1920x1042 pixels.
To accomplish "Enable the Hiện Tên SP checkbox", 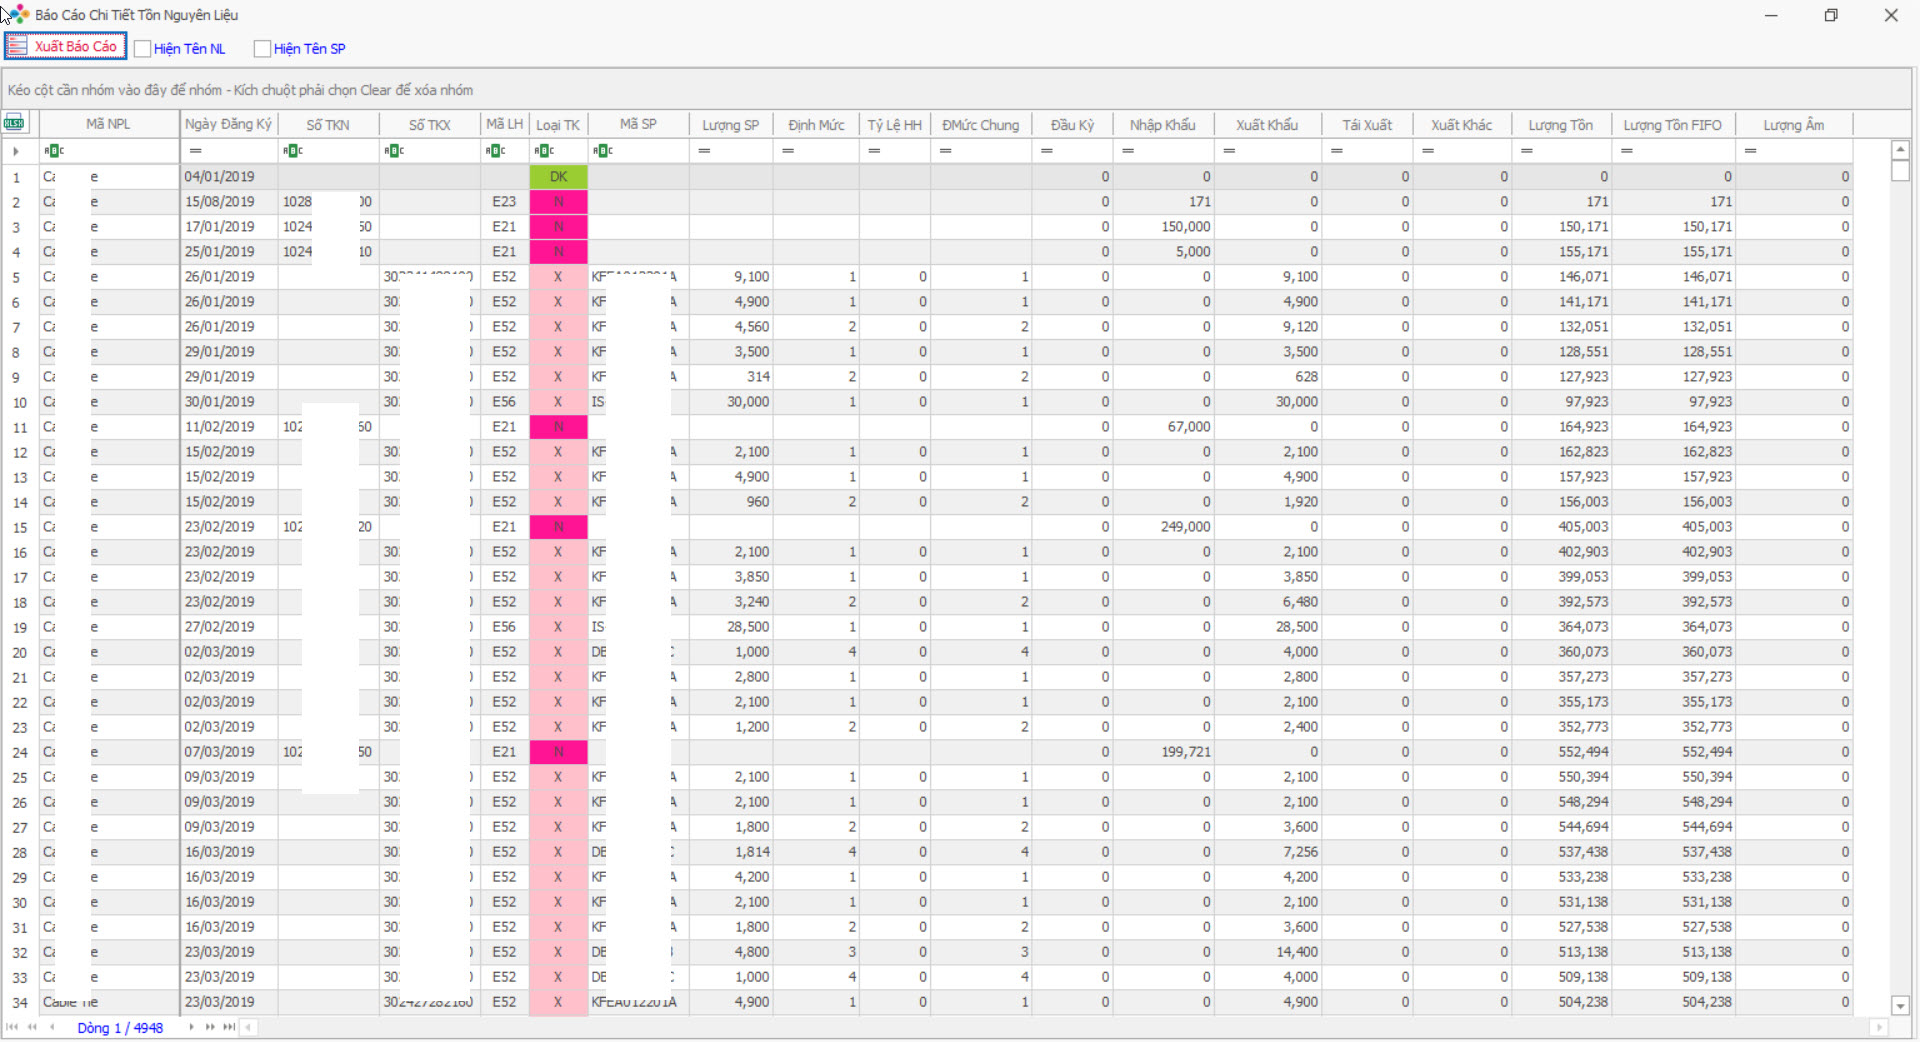I will coord(263,49).
